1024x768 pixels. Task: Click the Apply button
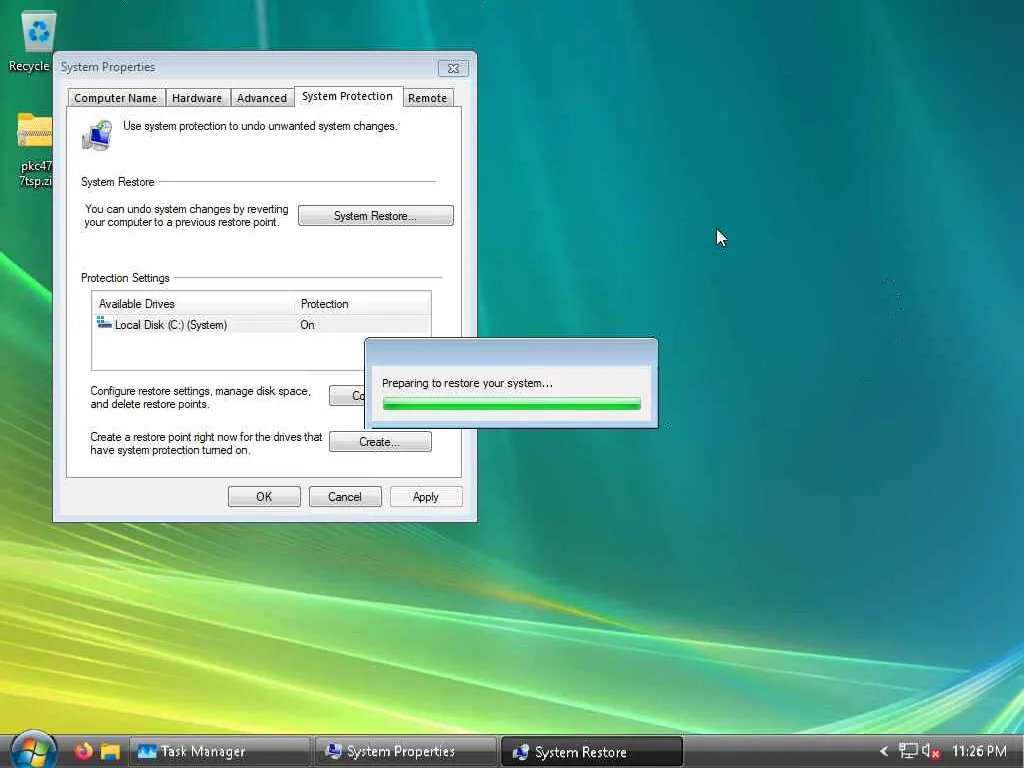pos(426,497)
